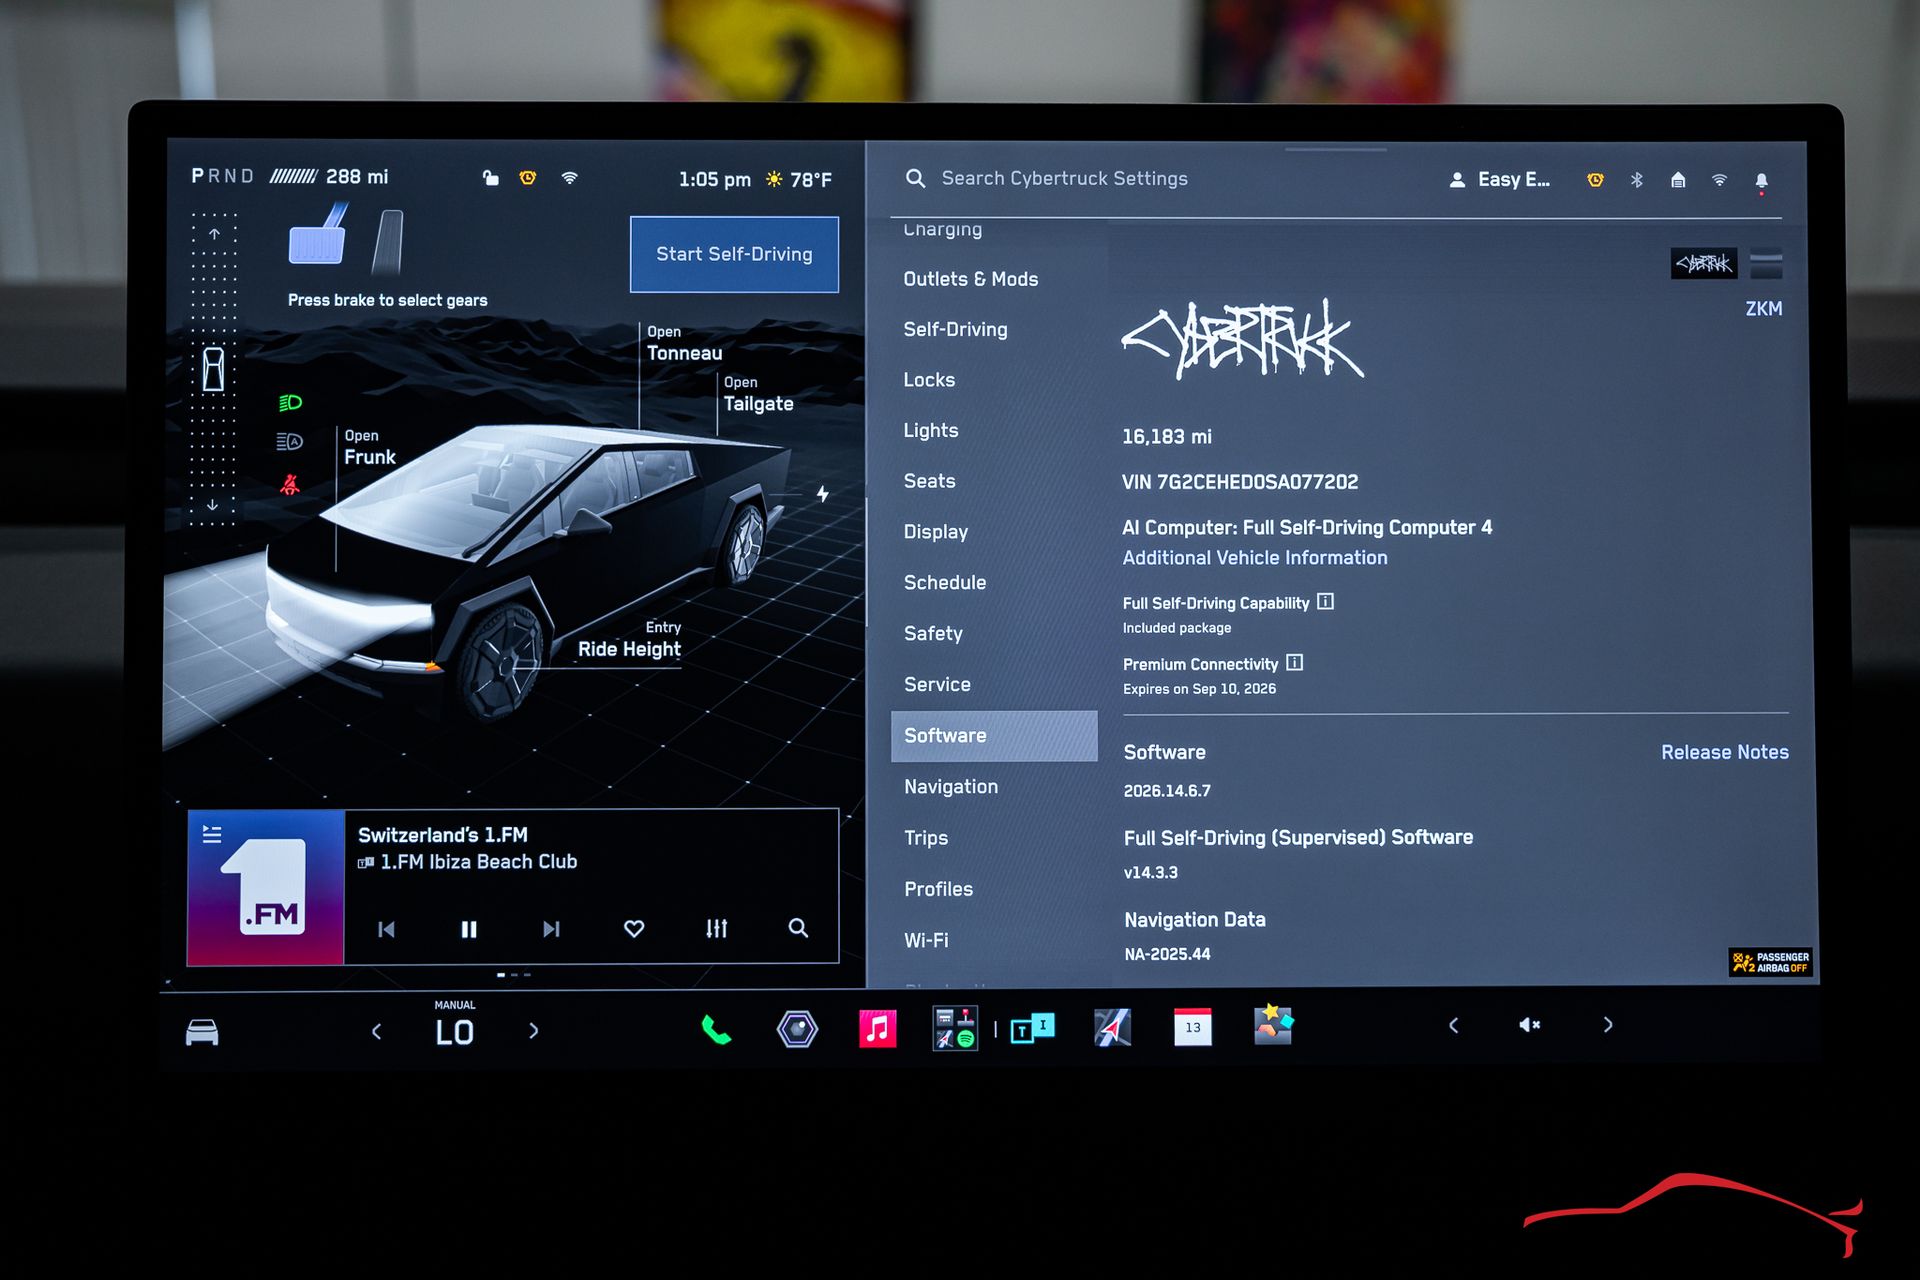
Task: Tap the Bluetooth icon
Action: coord(1637,180)
